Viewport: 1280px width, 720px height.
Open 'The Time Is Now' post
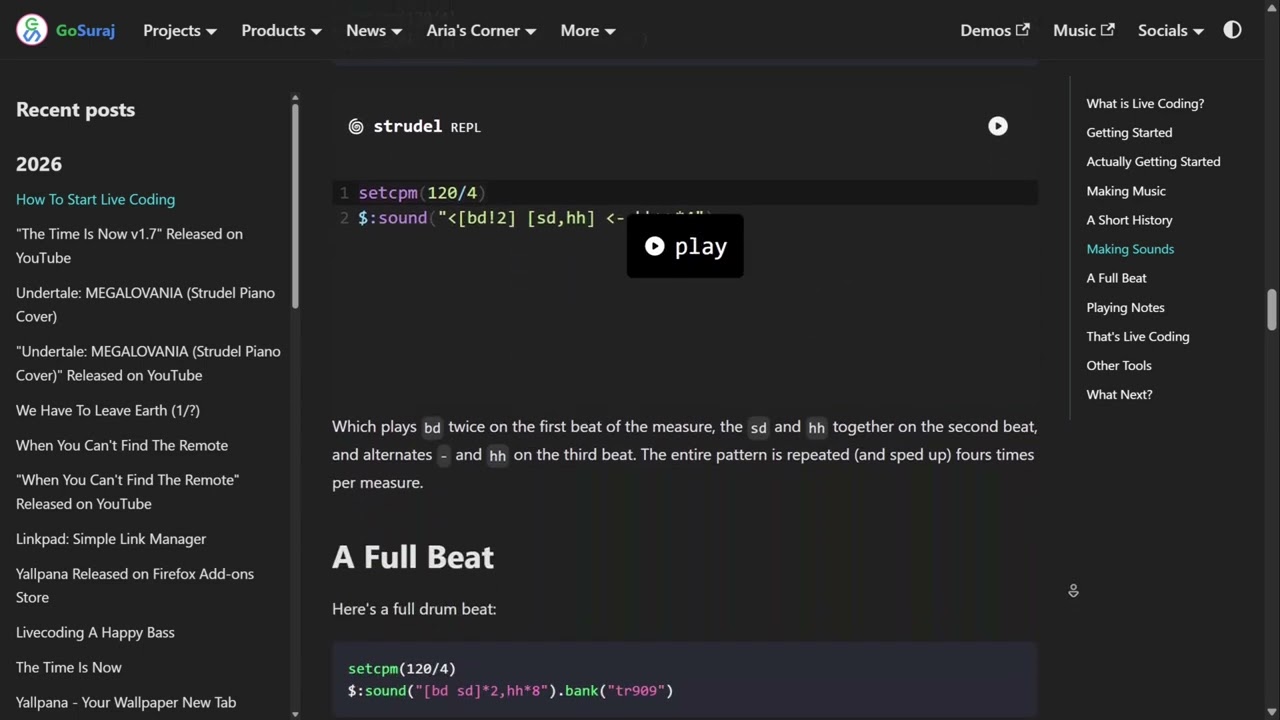click(x=69, y=667)
